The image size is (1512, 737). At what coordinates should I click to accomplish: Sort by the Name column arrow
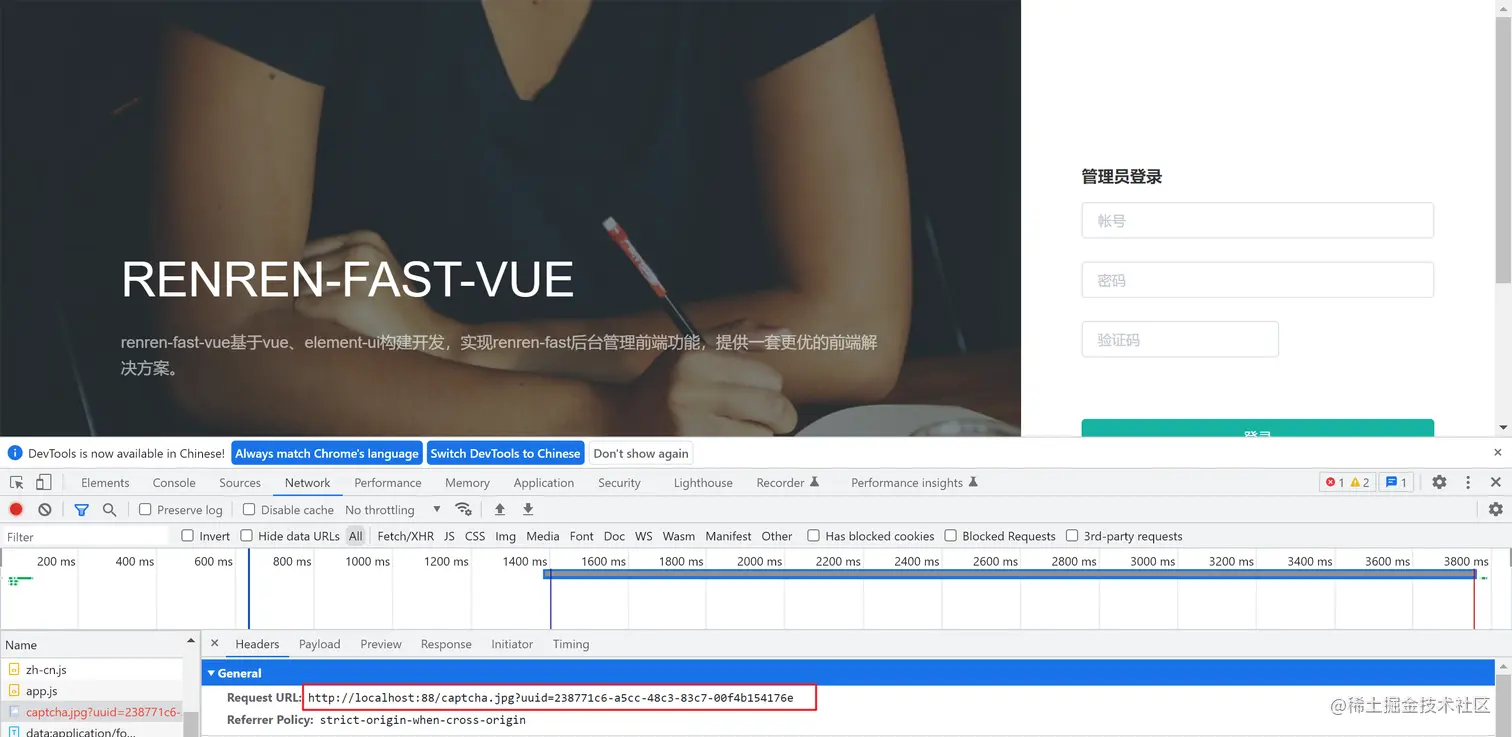(x=190, y=641)
